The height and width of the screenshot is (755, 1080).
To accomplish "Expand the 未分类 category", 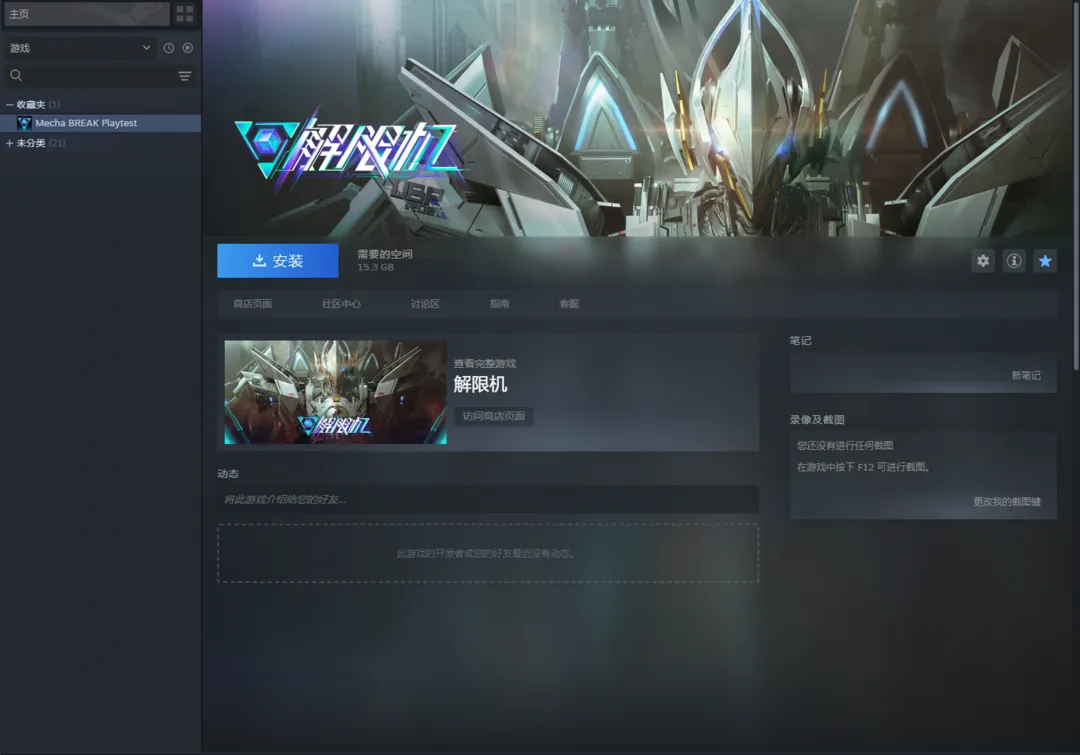I will (10, 143).
